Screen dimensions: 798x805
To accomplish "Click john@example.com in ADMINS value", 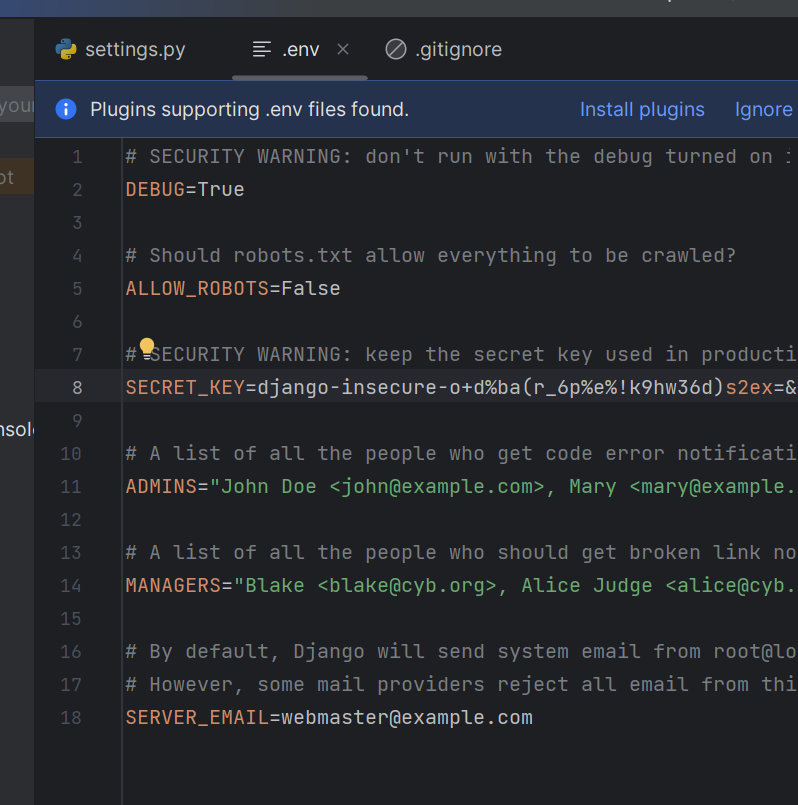I will click(436, 486).
